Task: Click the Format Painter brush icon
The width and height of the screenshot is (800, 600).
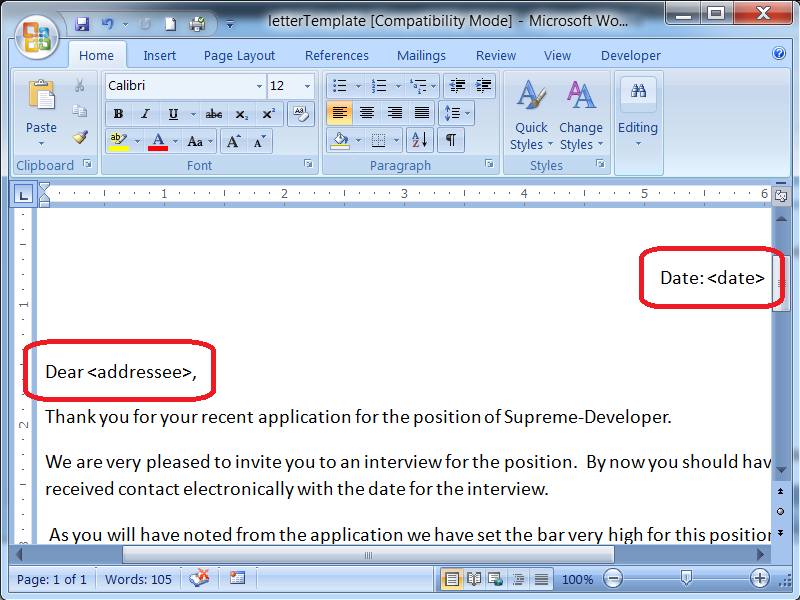Action: (80, 137)
